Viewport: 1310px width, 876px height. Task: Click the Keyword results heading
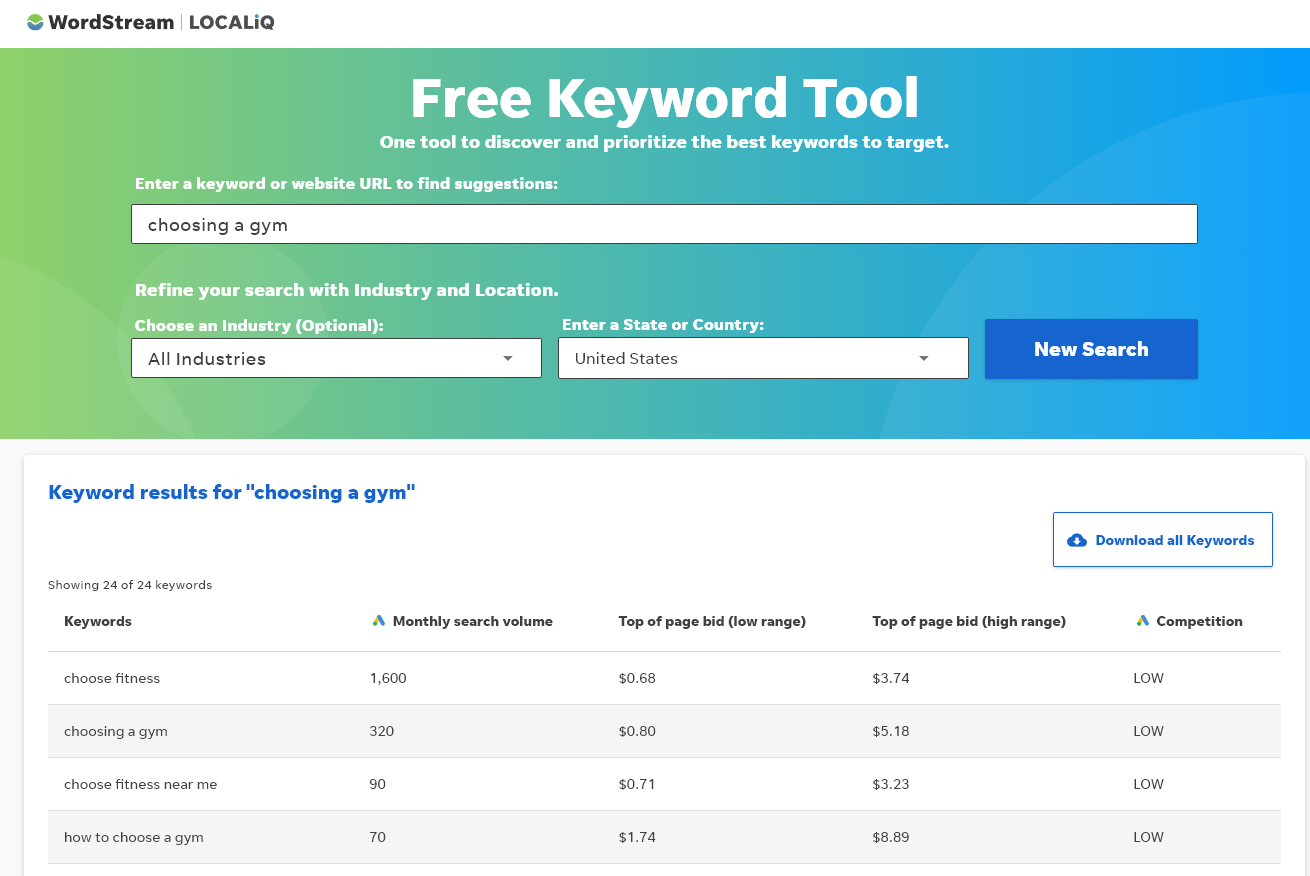coord(231,492)
